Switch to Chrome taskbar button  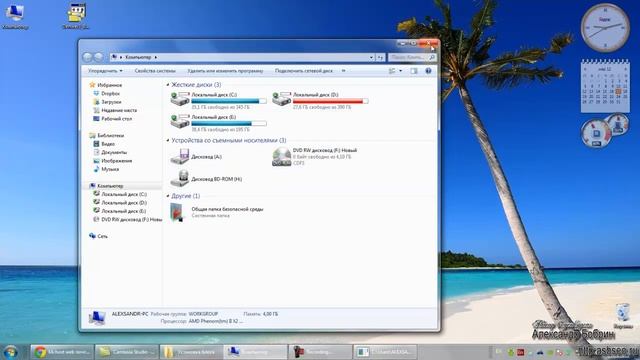[62, 352]
